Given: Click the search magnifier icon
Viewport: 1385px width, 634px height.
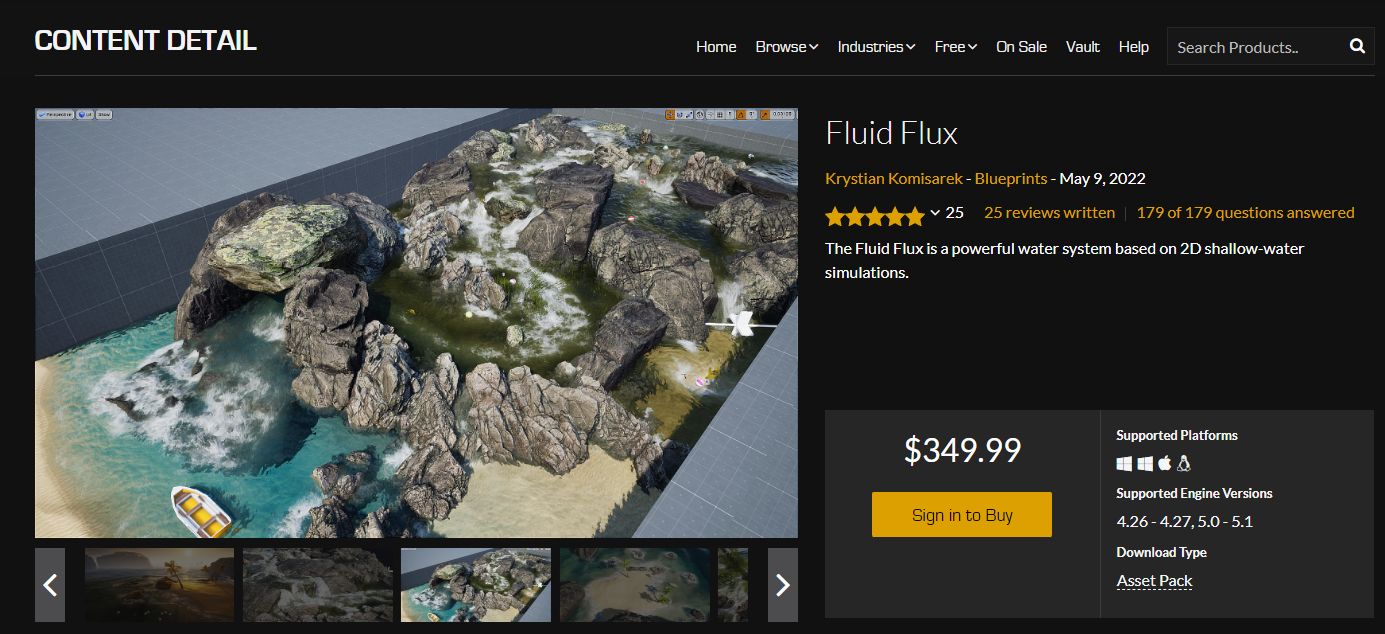Looking at the screenshot, I should tap(1357, 46).
